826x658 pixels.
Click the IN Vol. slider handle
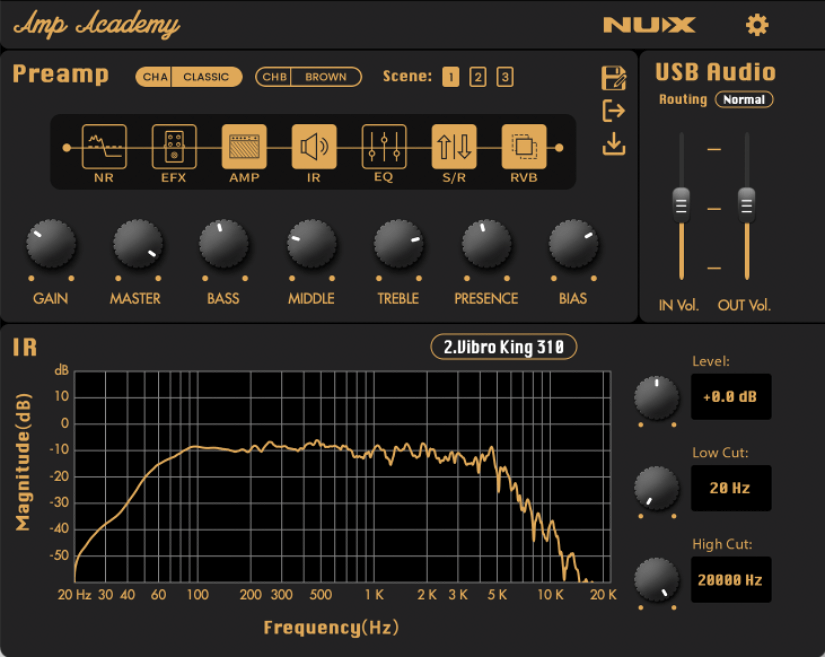(681, 204)
